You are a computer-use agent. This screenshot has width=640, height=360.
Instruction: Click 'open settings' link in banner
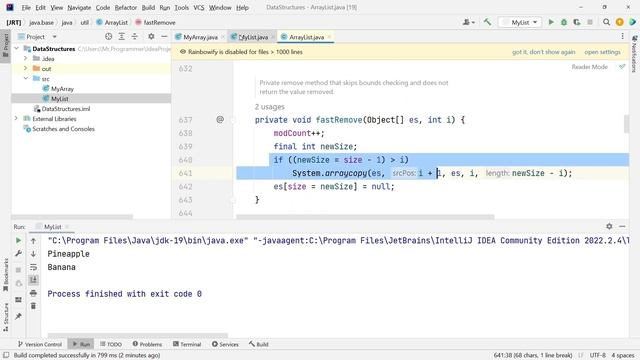pos(602,52)
